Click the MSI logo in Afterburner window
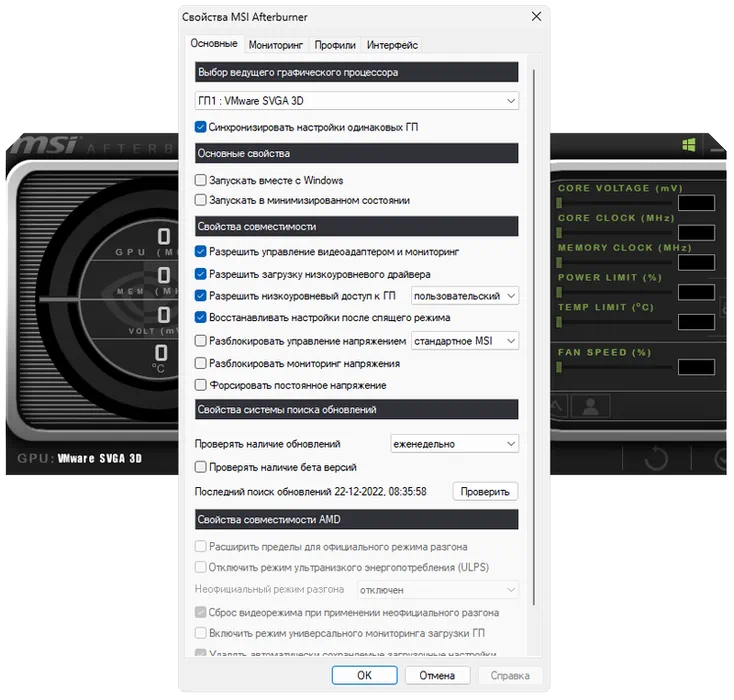The image size is (734, 700). (x=44, y=145)
